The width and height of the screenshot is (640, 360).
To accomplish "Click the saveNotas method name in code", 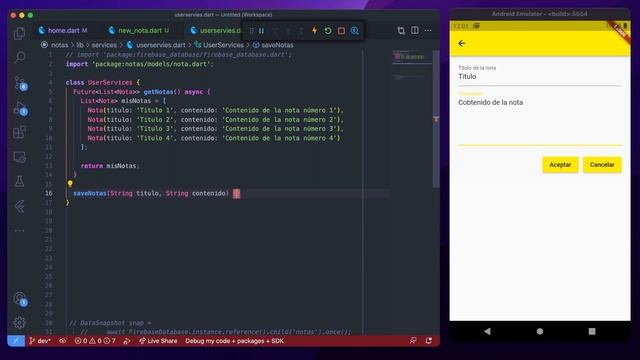I will coord(90,193).
